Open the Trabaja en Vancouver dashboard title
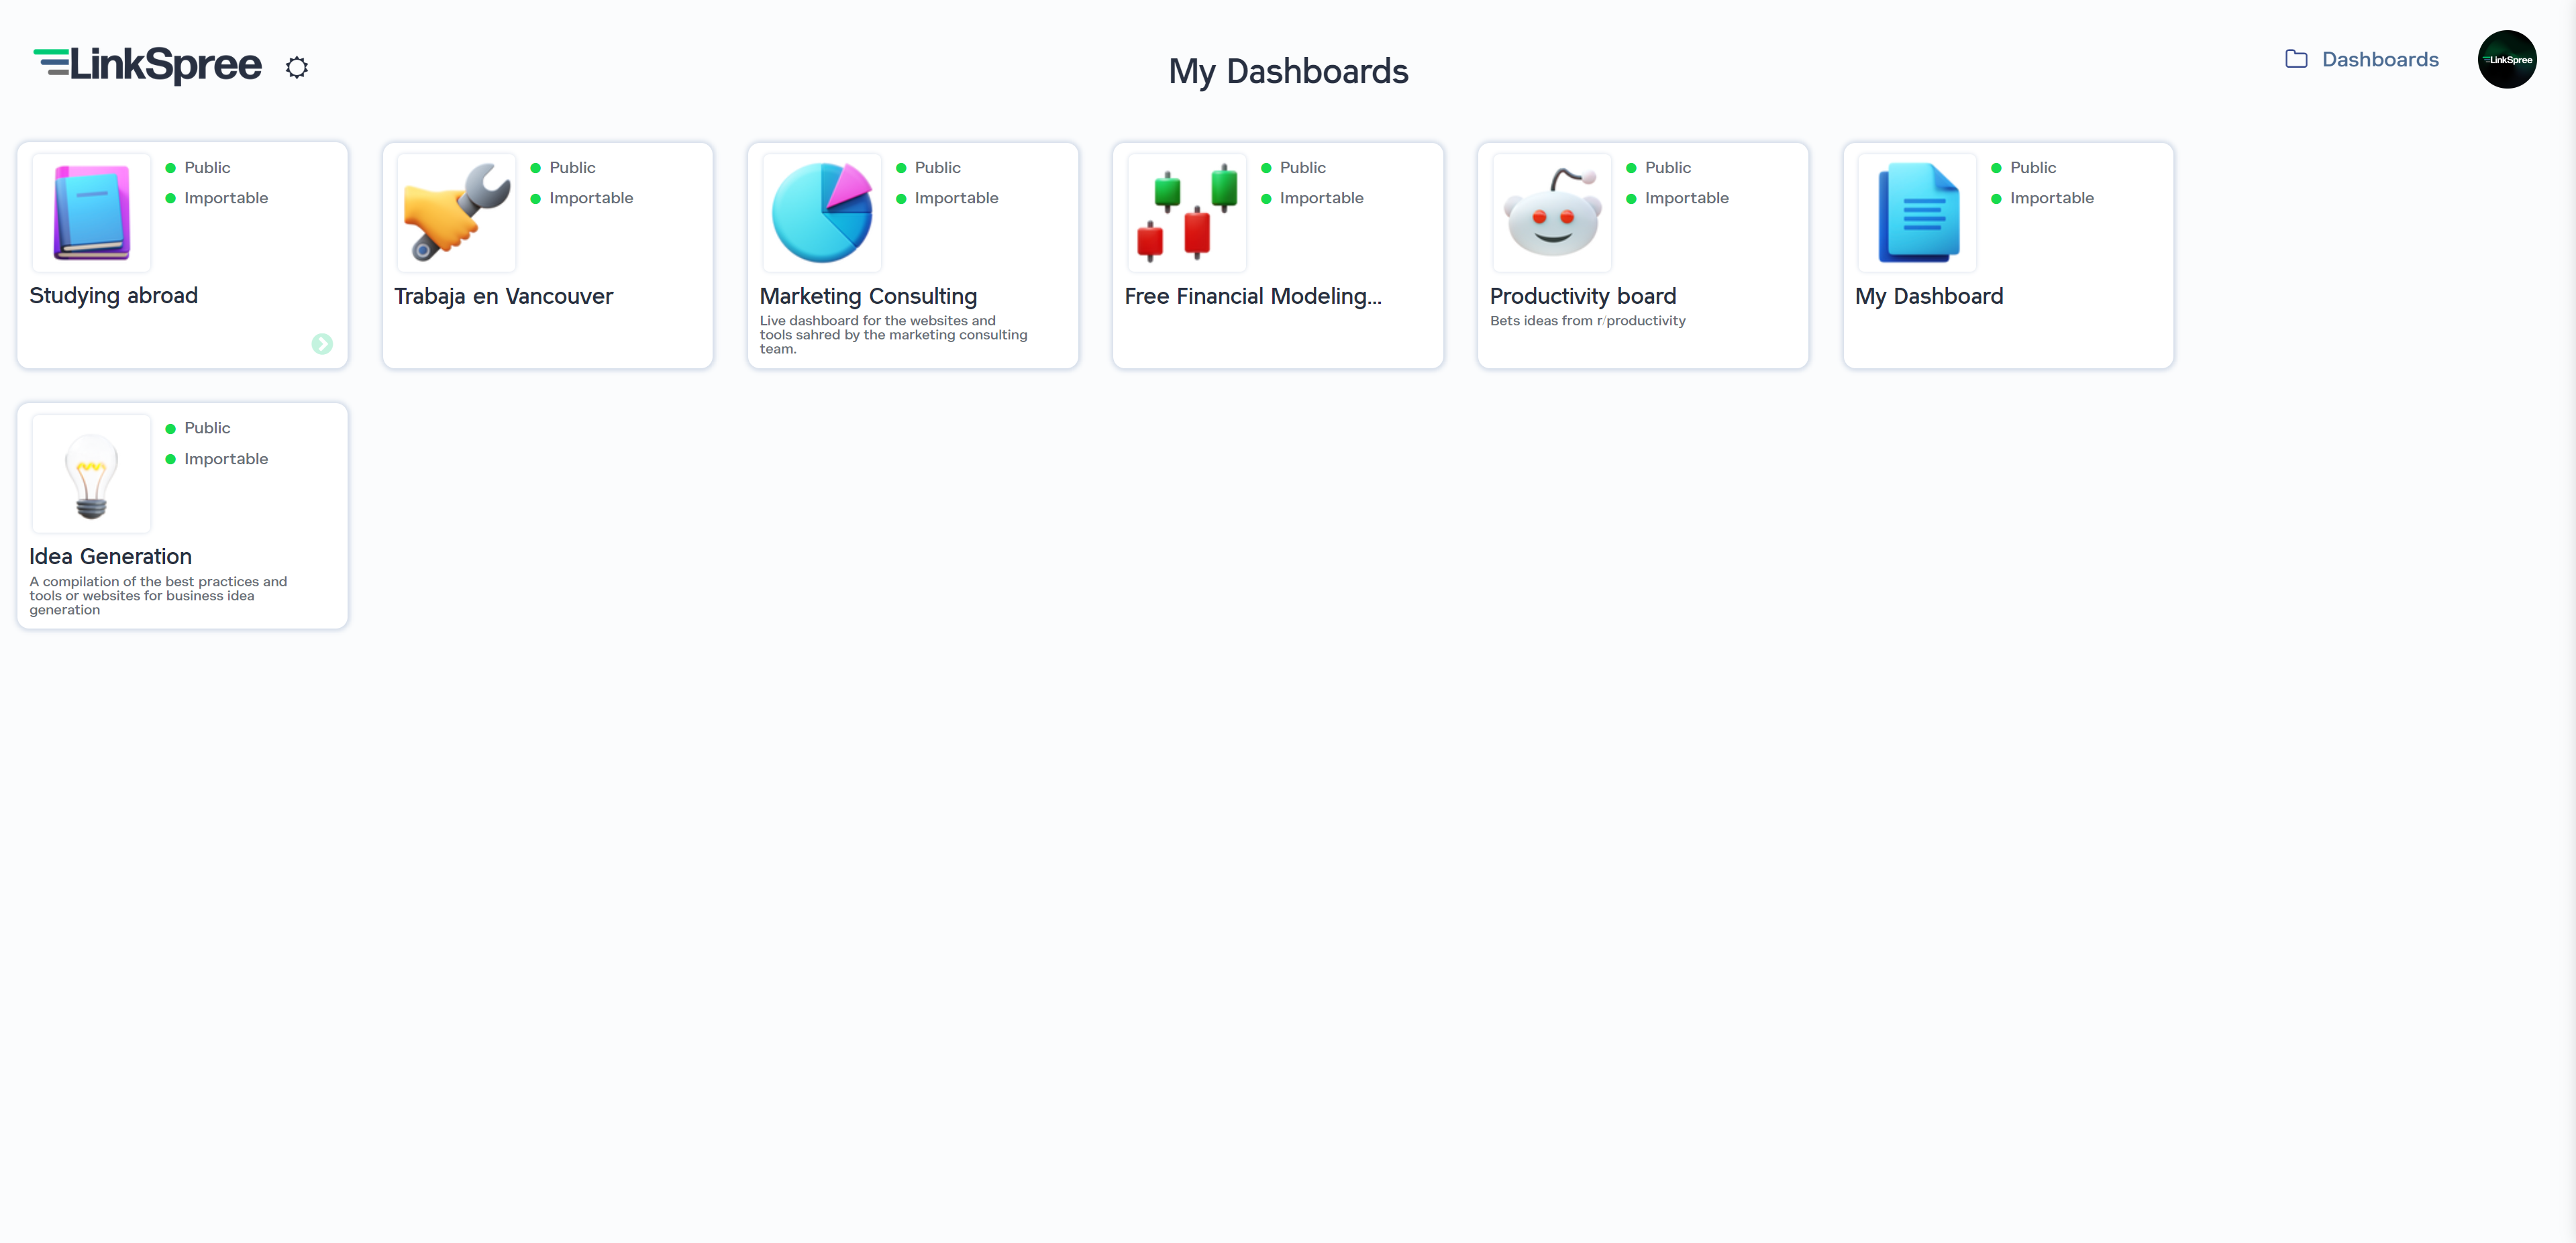The image size is (2576, 1243). pyautogui.click(x=503, y=296)
